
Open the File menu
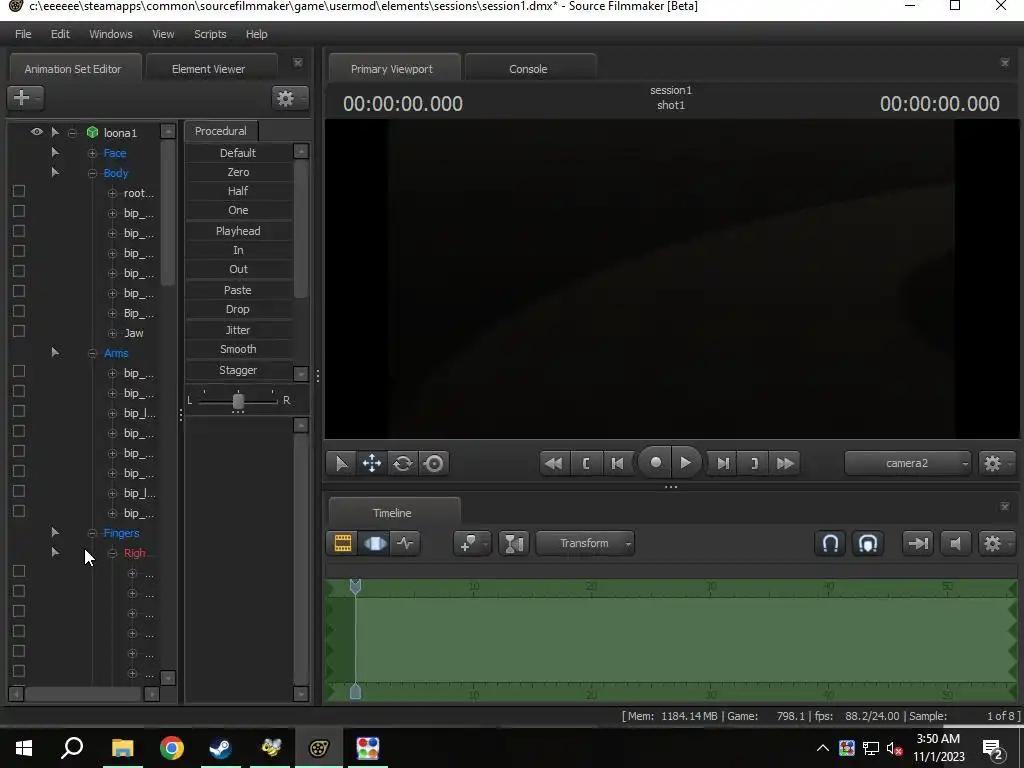point(23,34)
